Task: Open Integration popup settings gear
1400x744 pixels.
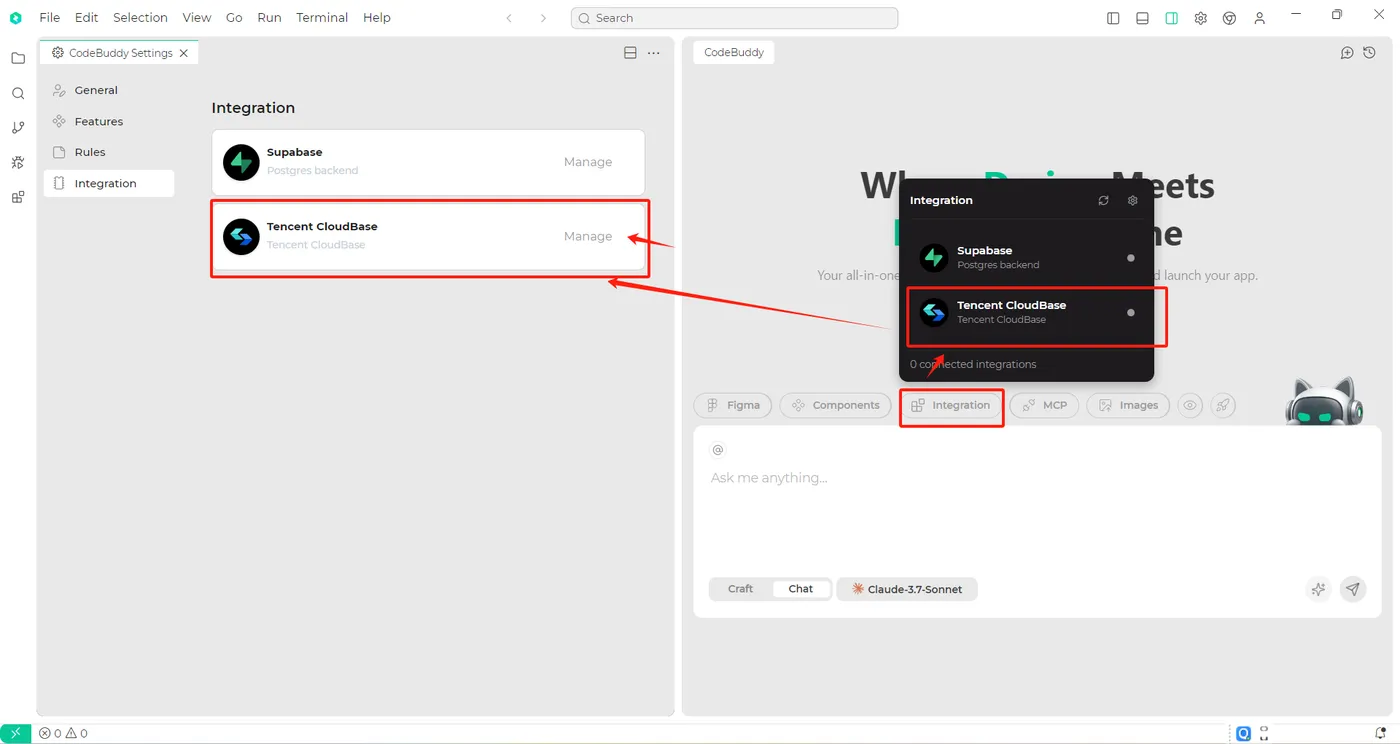Action: pyautogui.click(x=1132, y=200)
